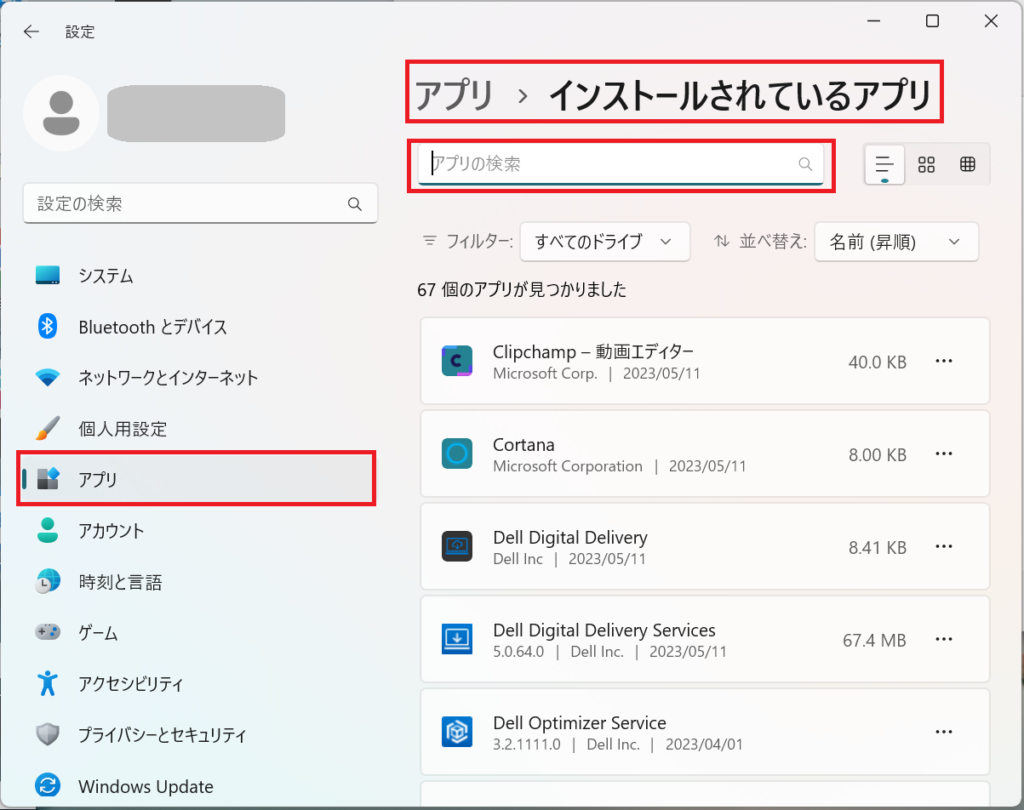The image size is (1024, 810).
Task: Click the アクセシビリティ figure icon
Action: point(48,683)
